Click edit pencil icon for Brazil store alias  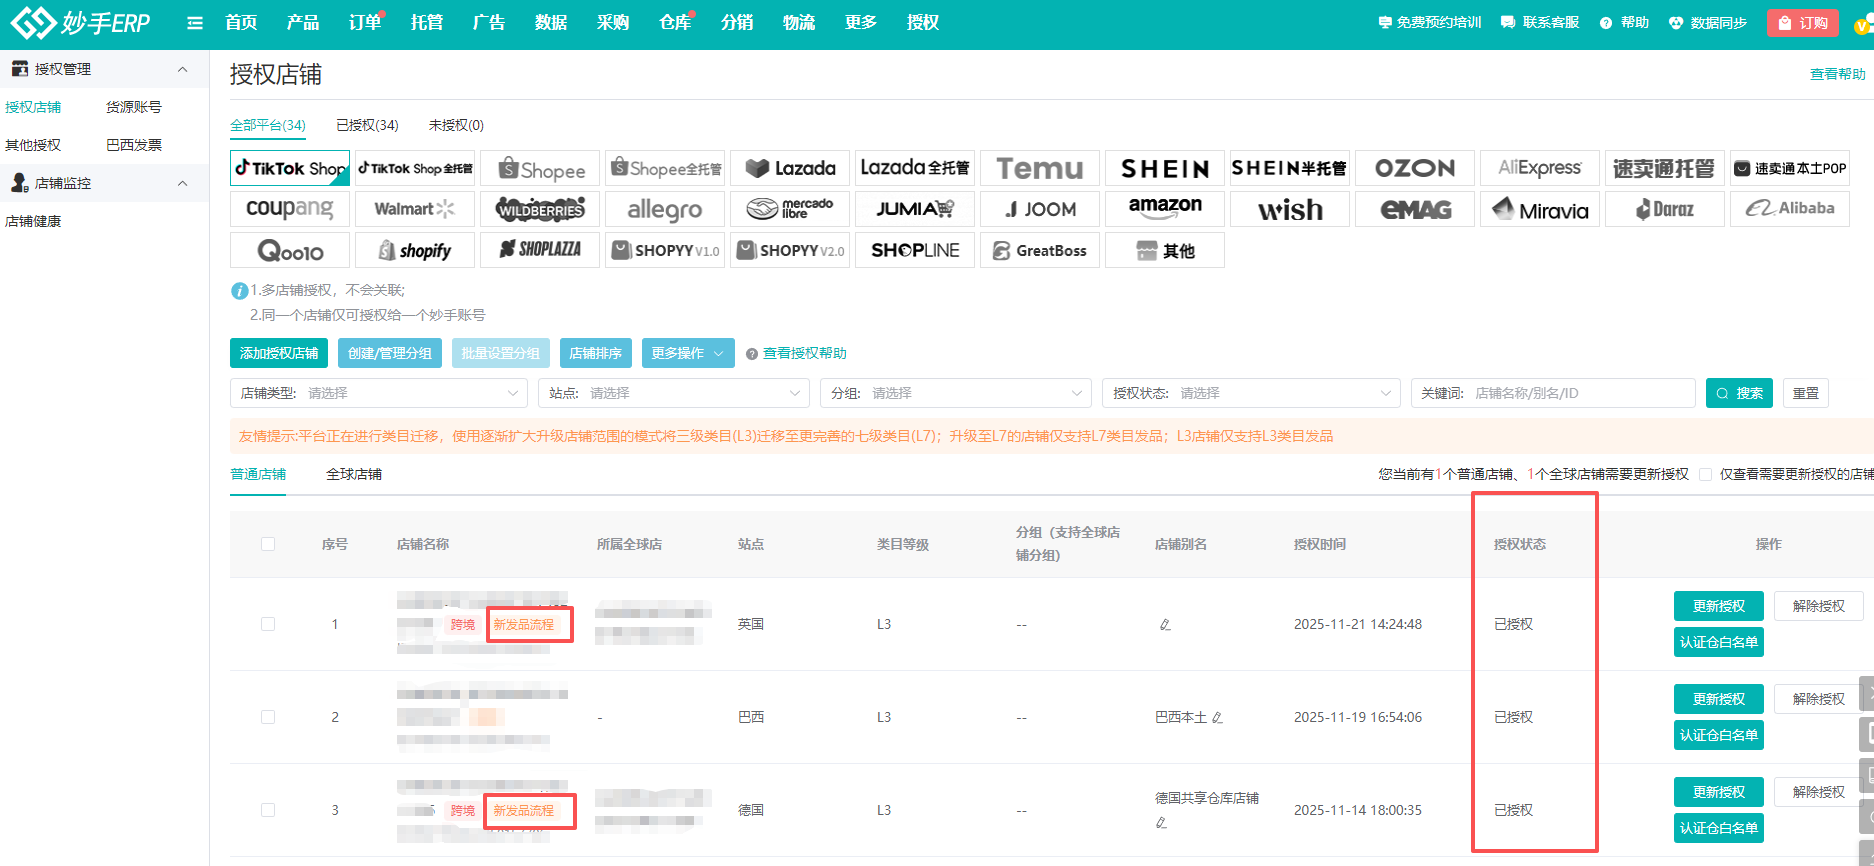[1217, 718]
